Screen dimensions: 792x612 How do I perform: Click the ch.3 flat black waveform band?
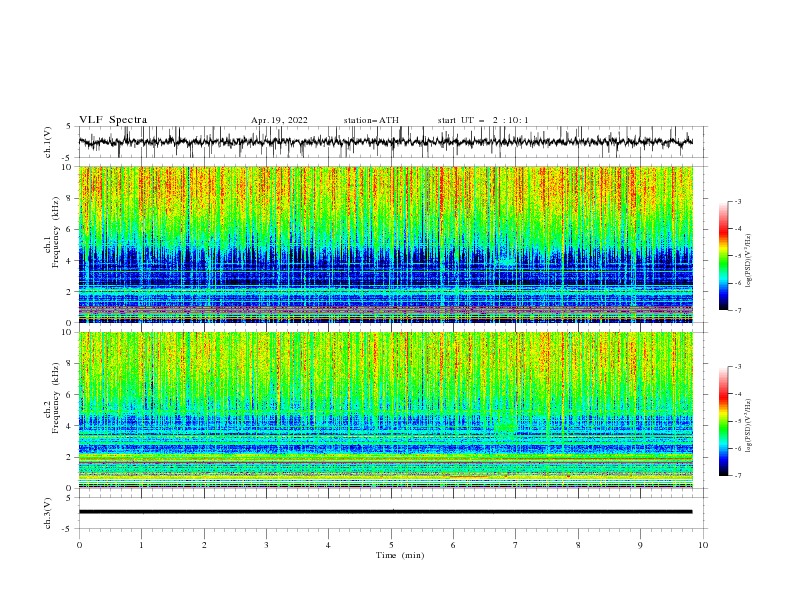(385, 512)
